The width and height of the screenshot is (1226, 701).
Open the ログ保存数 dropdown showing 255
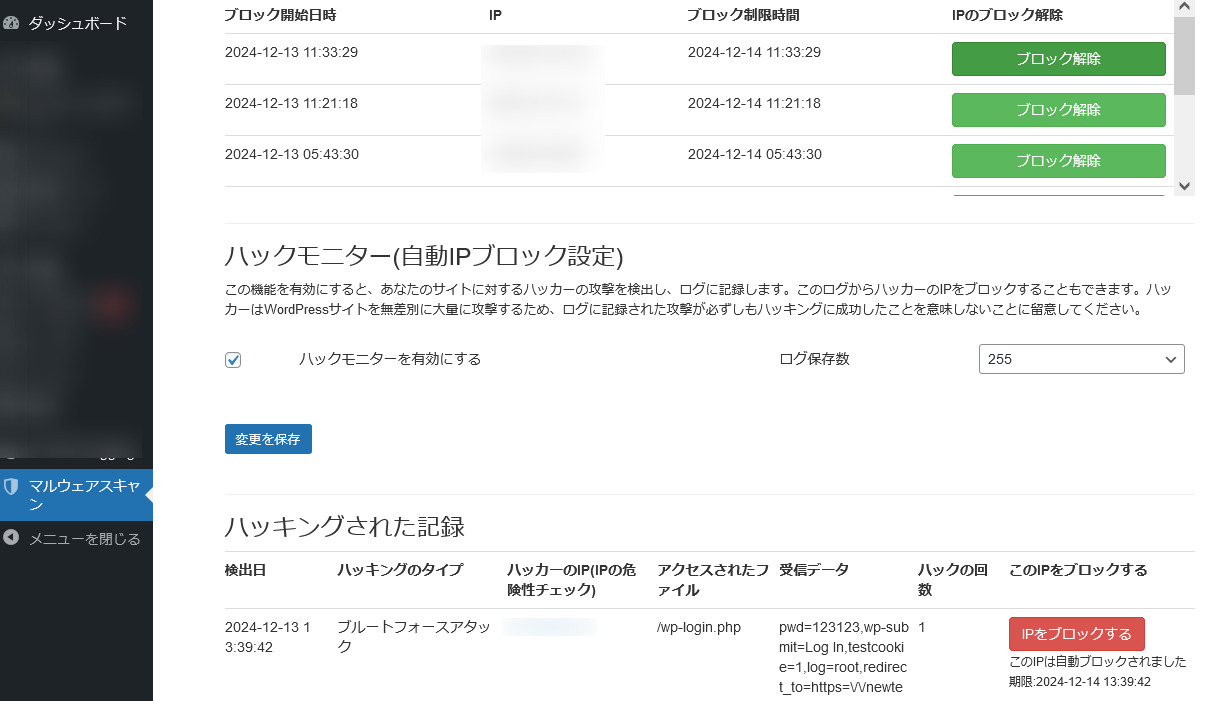pos(1080,359)
